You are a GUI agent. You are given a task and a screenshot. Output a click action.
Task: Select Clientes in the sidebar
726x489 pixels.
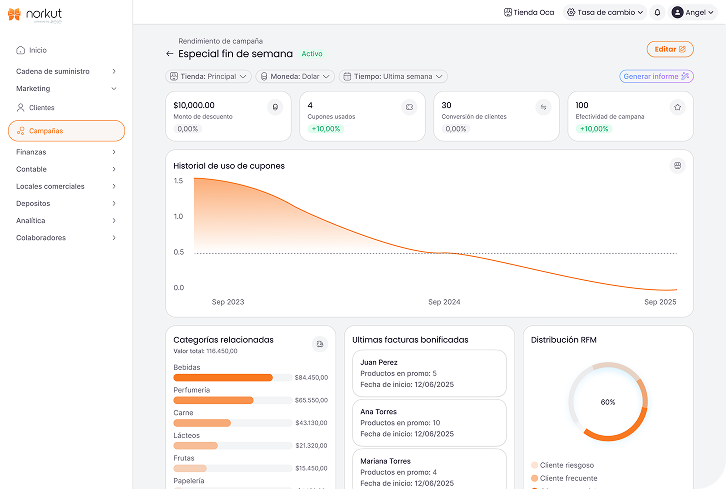tap(41, 107)
